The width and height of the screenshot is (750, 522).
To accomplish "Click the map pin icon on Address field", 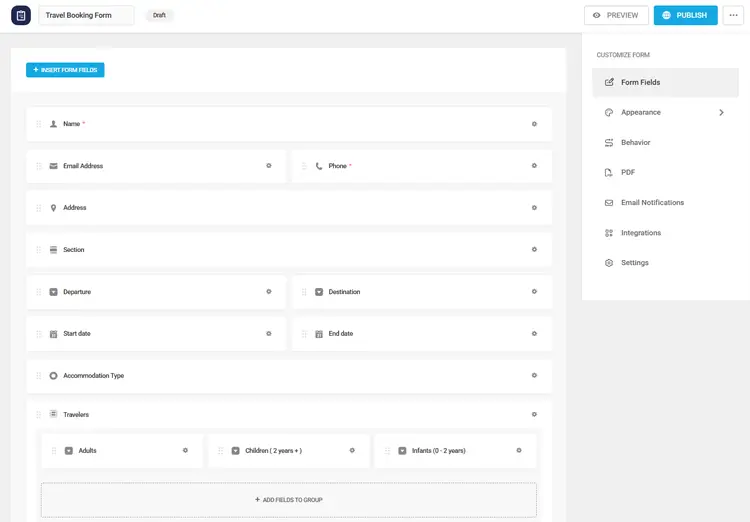I will click(x=54, y=208).
